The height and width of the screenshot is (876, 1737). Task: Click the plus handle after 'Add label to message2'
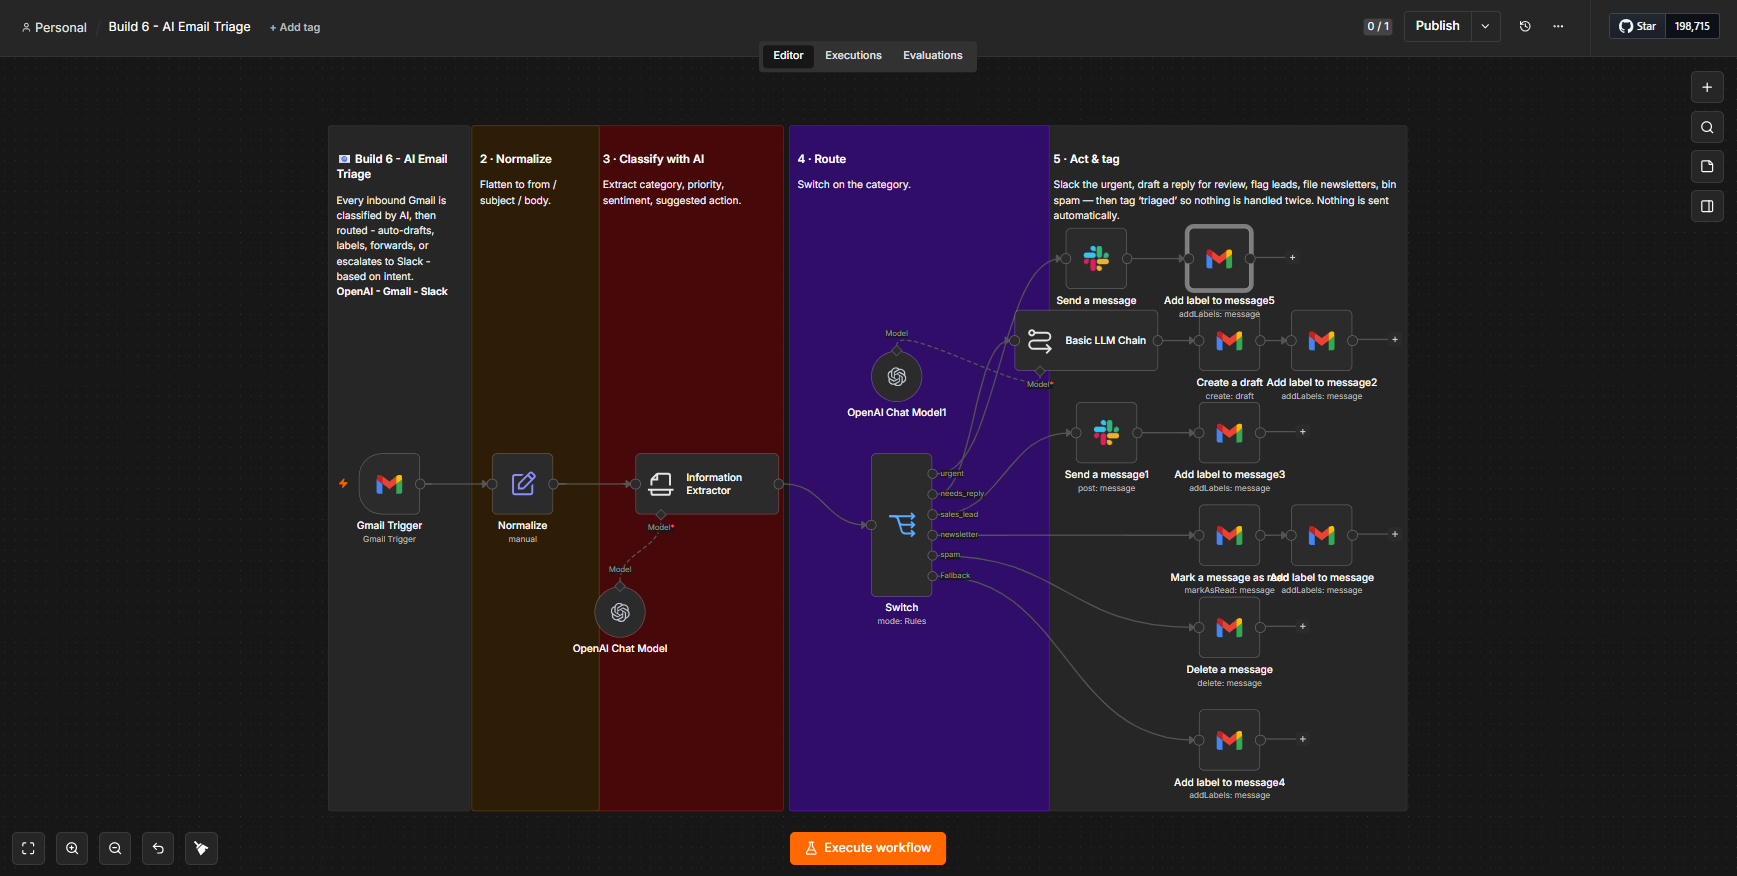point(1395,340)
